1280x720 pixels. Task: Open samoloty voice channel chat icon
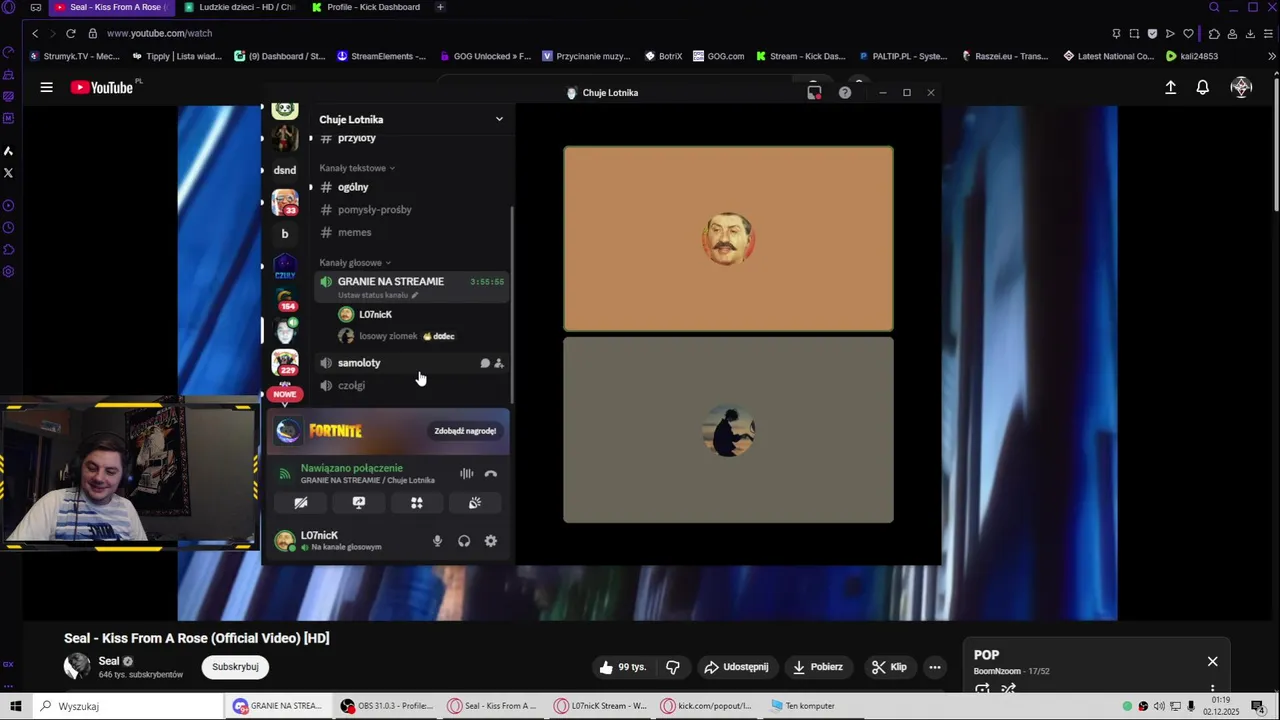[485, 363]
